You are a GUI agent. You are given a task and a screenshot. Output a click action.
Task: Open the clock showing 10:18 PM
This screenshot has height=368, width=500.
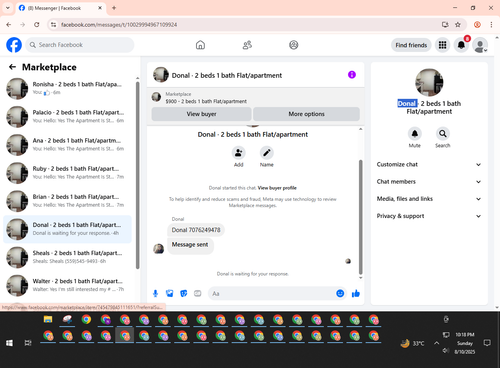click(x=465, y=343)
